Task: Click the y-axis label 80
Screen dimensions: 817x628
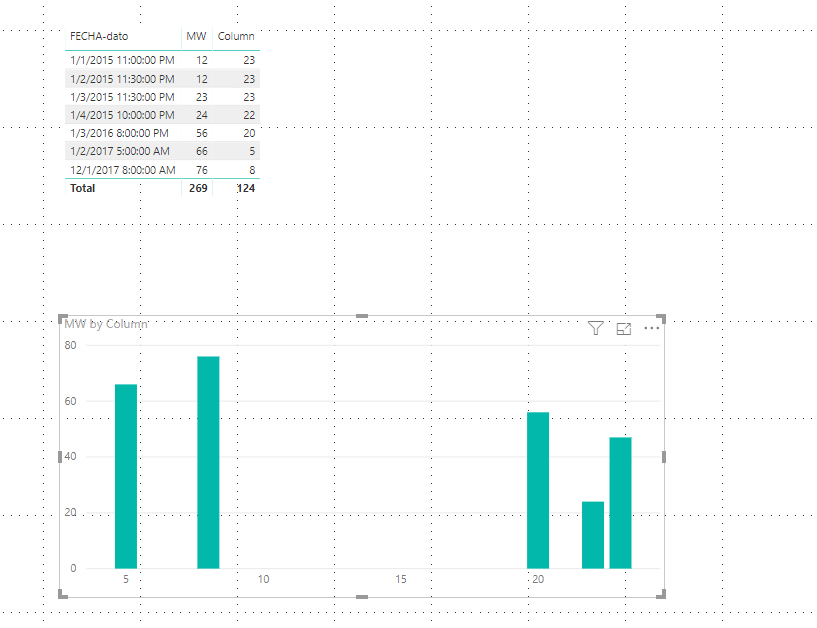Action: 70,345
